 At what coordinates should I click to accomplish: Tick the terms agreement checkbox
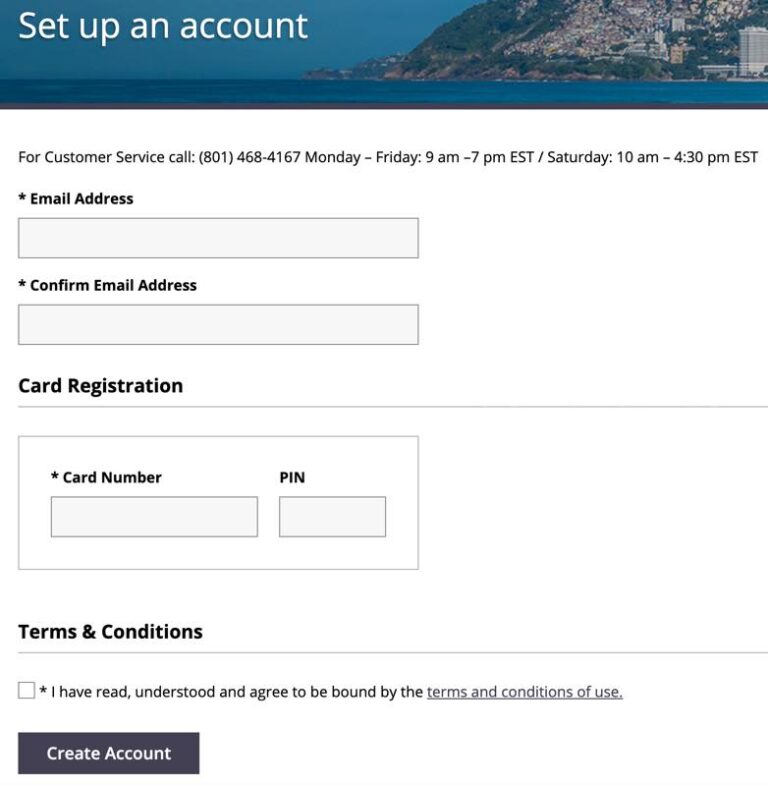tap(26, 690)
